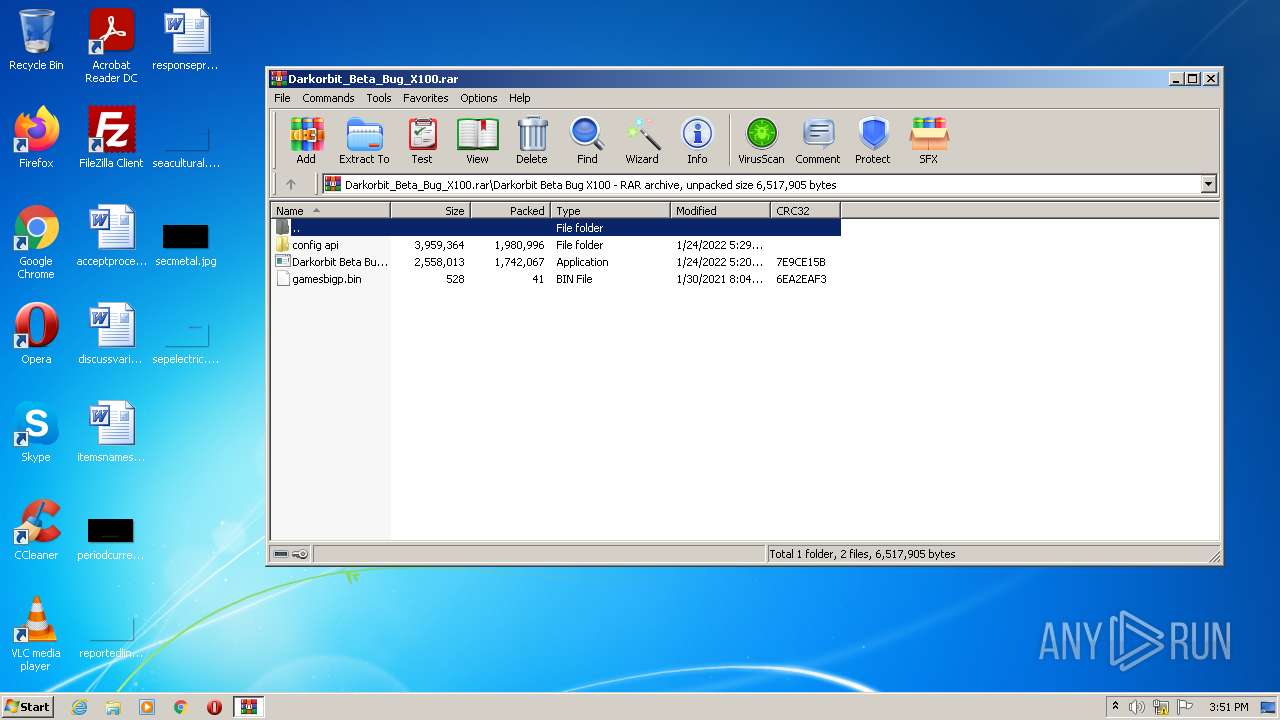
Task: Sort by Modified column header
Action: pos(720,210)
